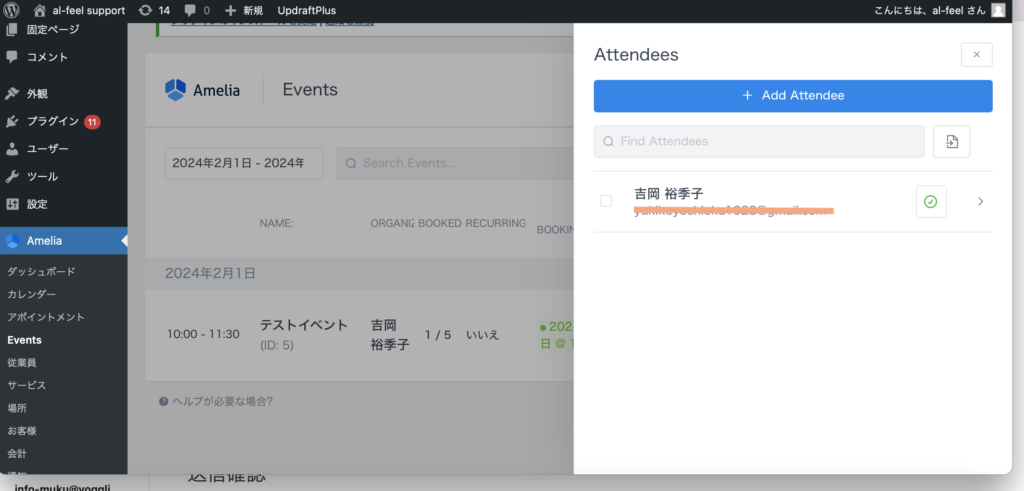The image size is (1024, 491).
Task: Click user avatar in admin bar
Action: 998,10
